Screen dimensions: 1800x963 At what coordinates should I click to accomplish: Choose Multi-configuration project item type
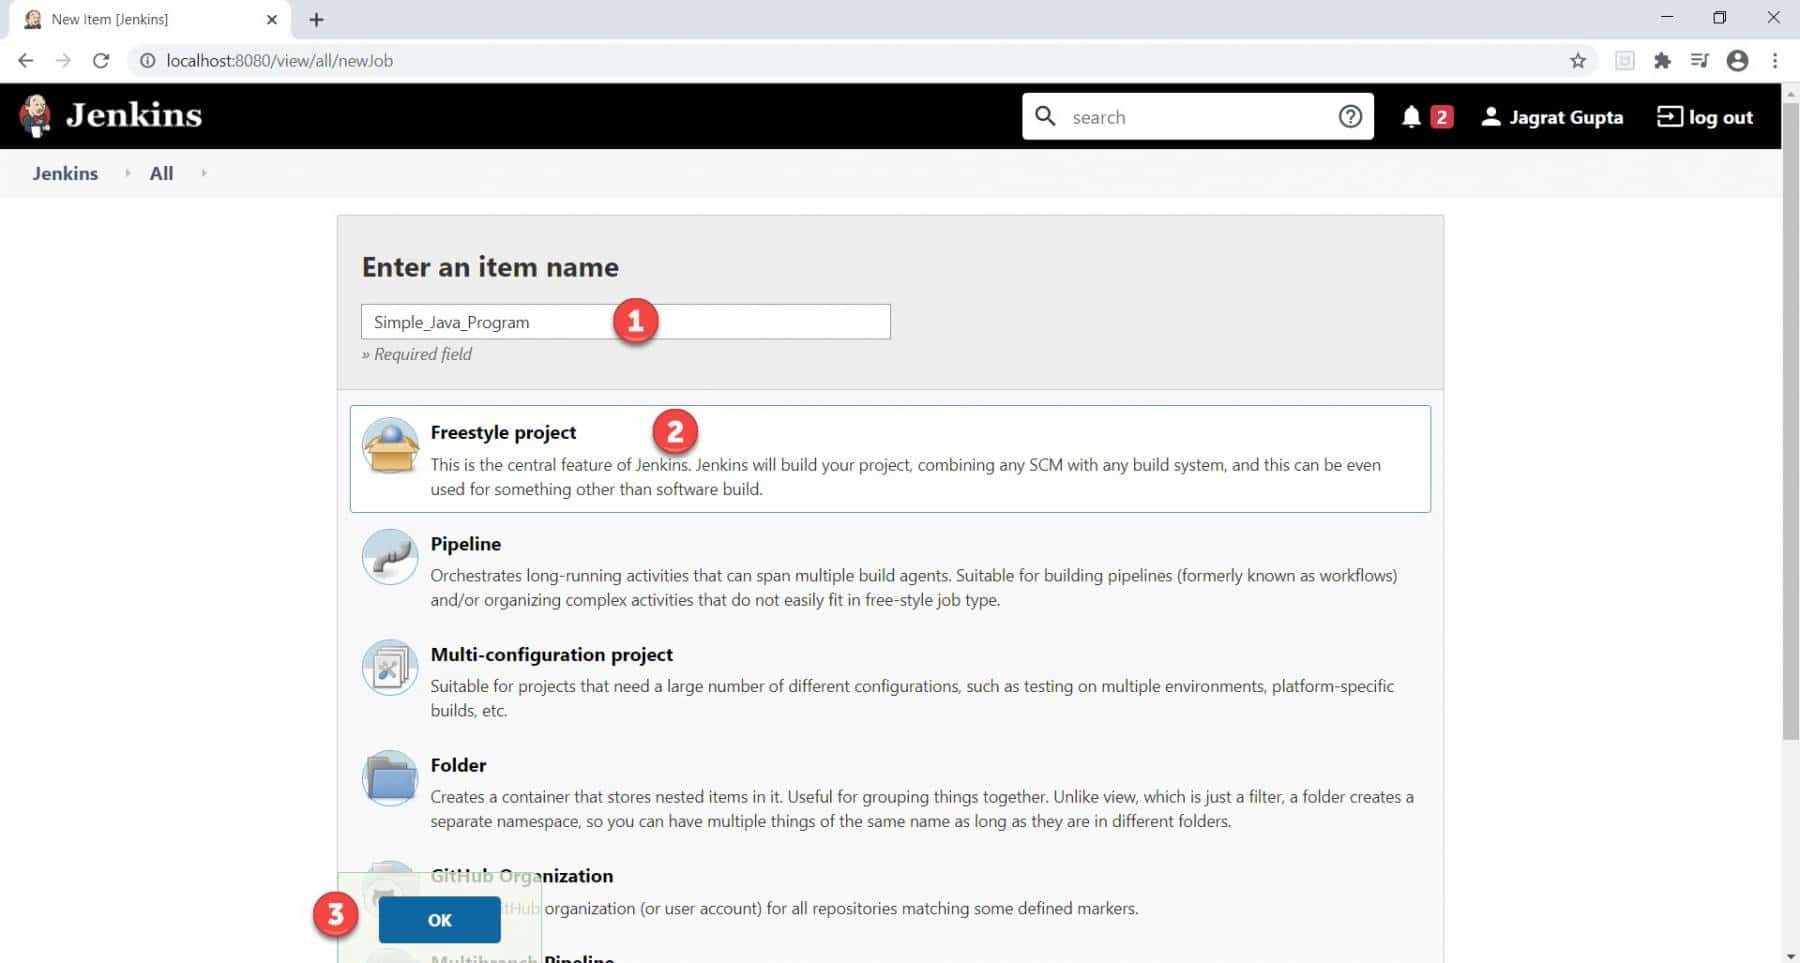click(x=890, y=681)
